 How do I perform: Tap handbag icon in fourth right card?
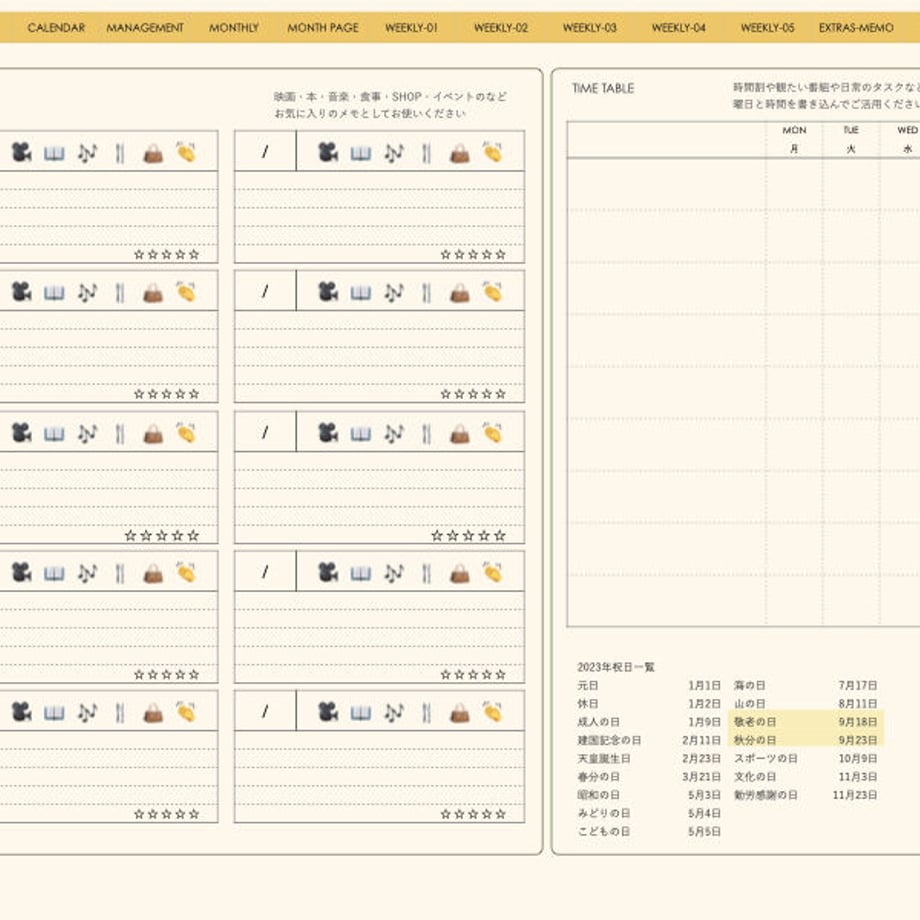pyautogui.click(x=460, y=573)
